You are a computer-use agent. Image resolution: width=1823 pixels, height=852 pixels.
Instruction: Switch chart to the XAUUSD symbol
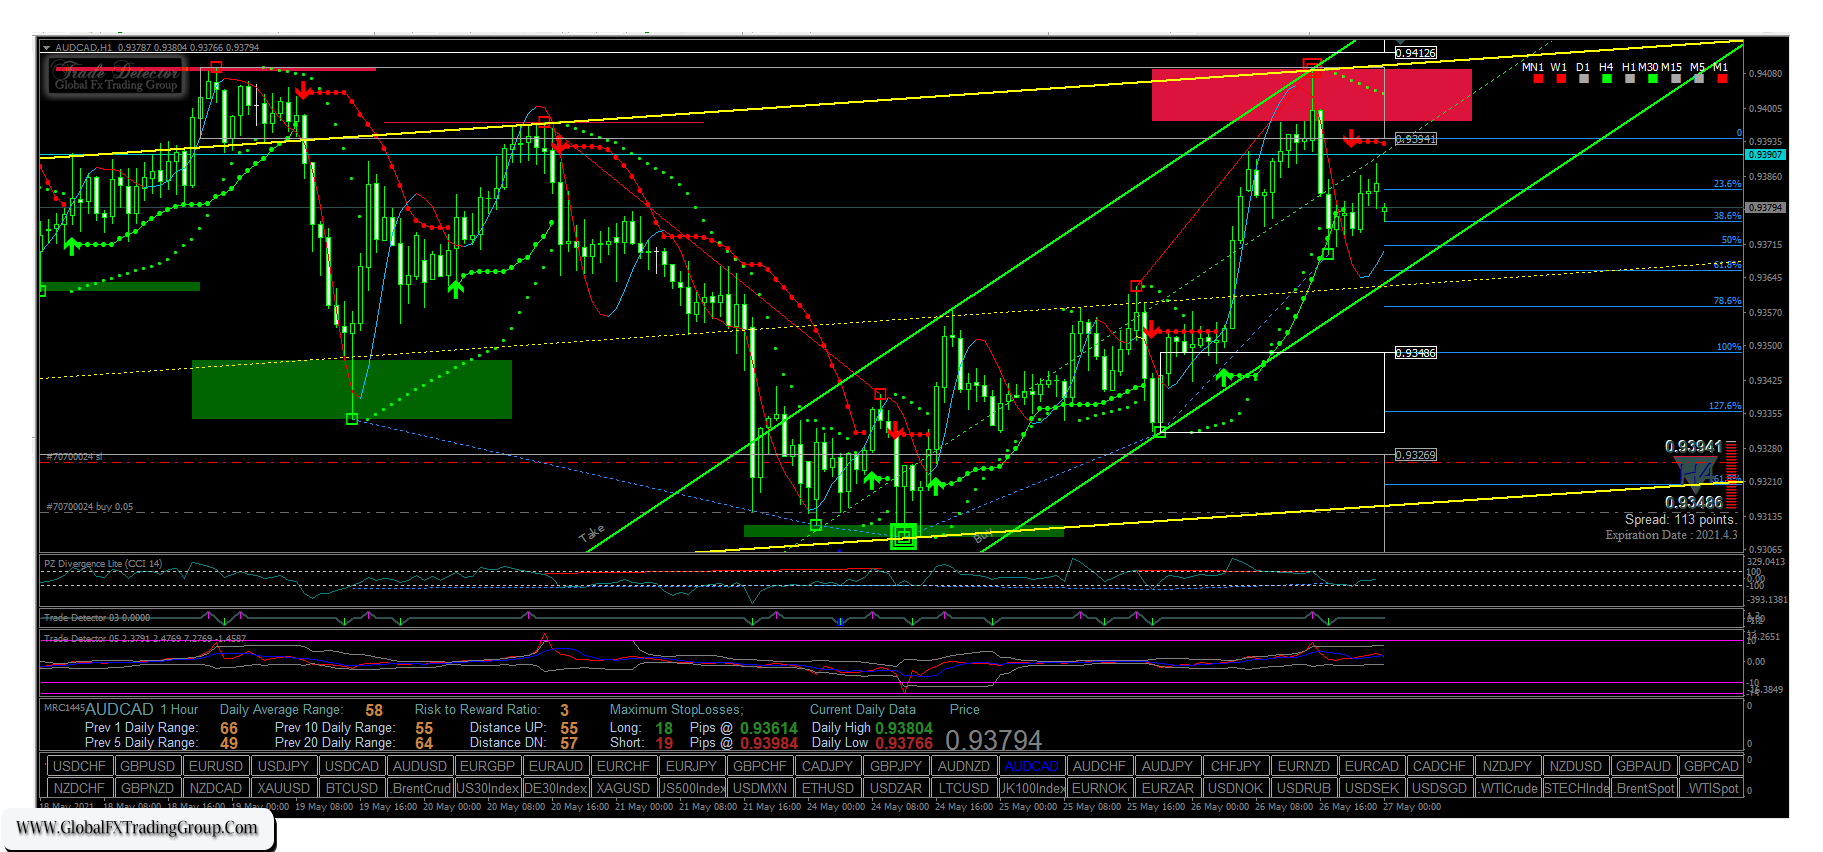tap(283, 788)
